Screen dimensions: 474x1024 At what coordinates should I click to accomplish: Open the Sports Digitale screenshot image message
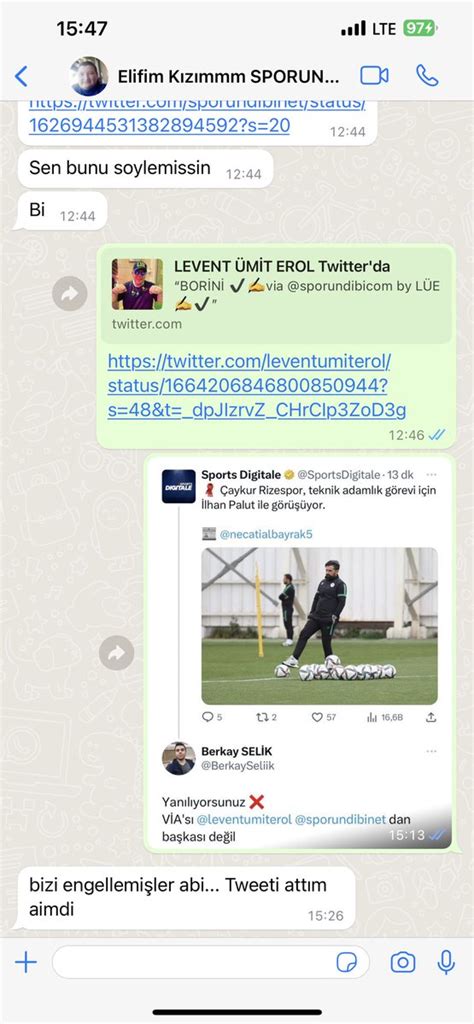(298, 653)
